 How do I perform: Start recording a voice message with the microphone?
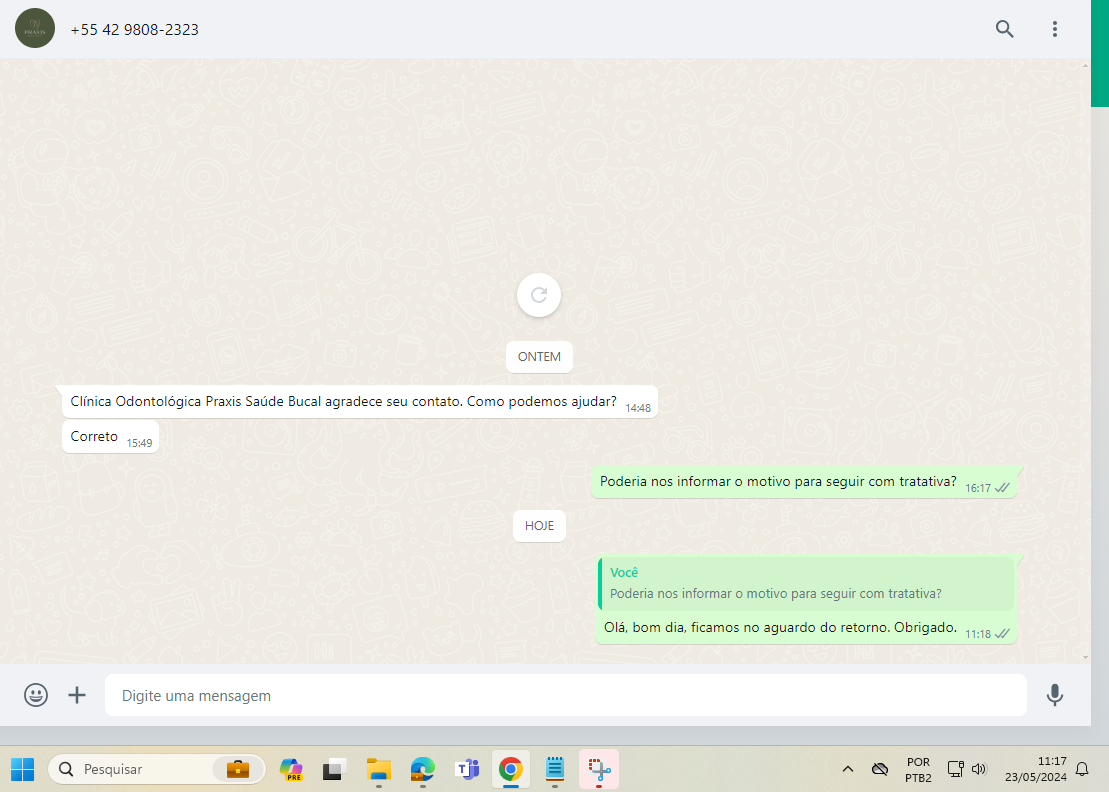click(1055, 695)
